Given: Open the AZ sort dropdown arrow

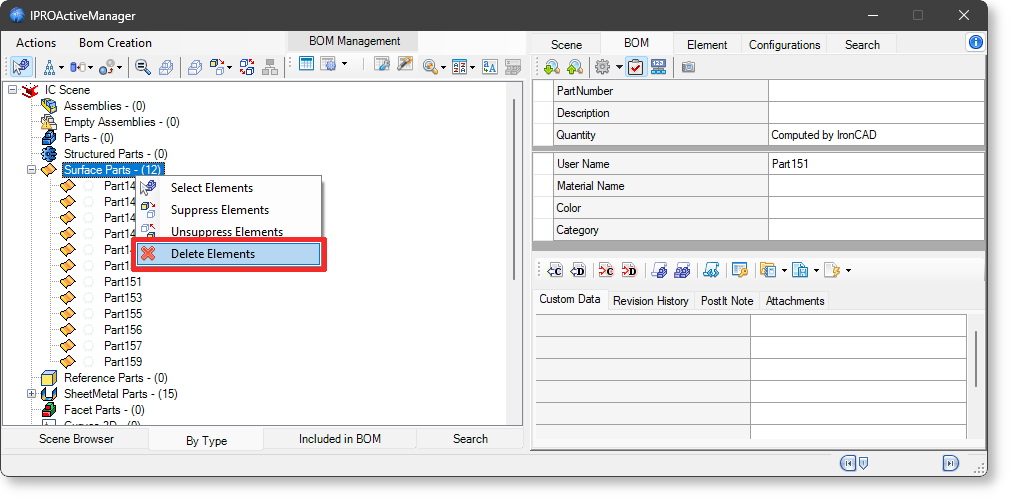Looking at the screenshot, I should [473, 66].
